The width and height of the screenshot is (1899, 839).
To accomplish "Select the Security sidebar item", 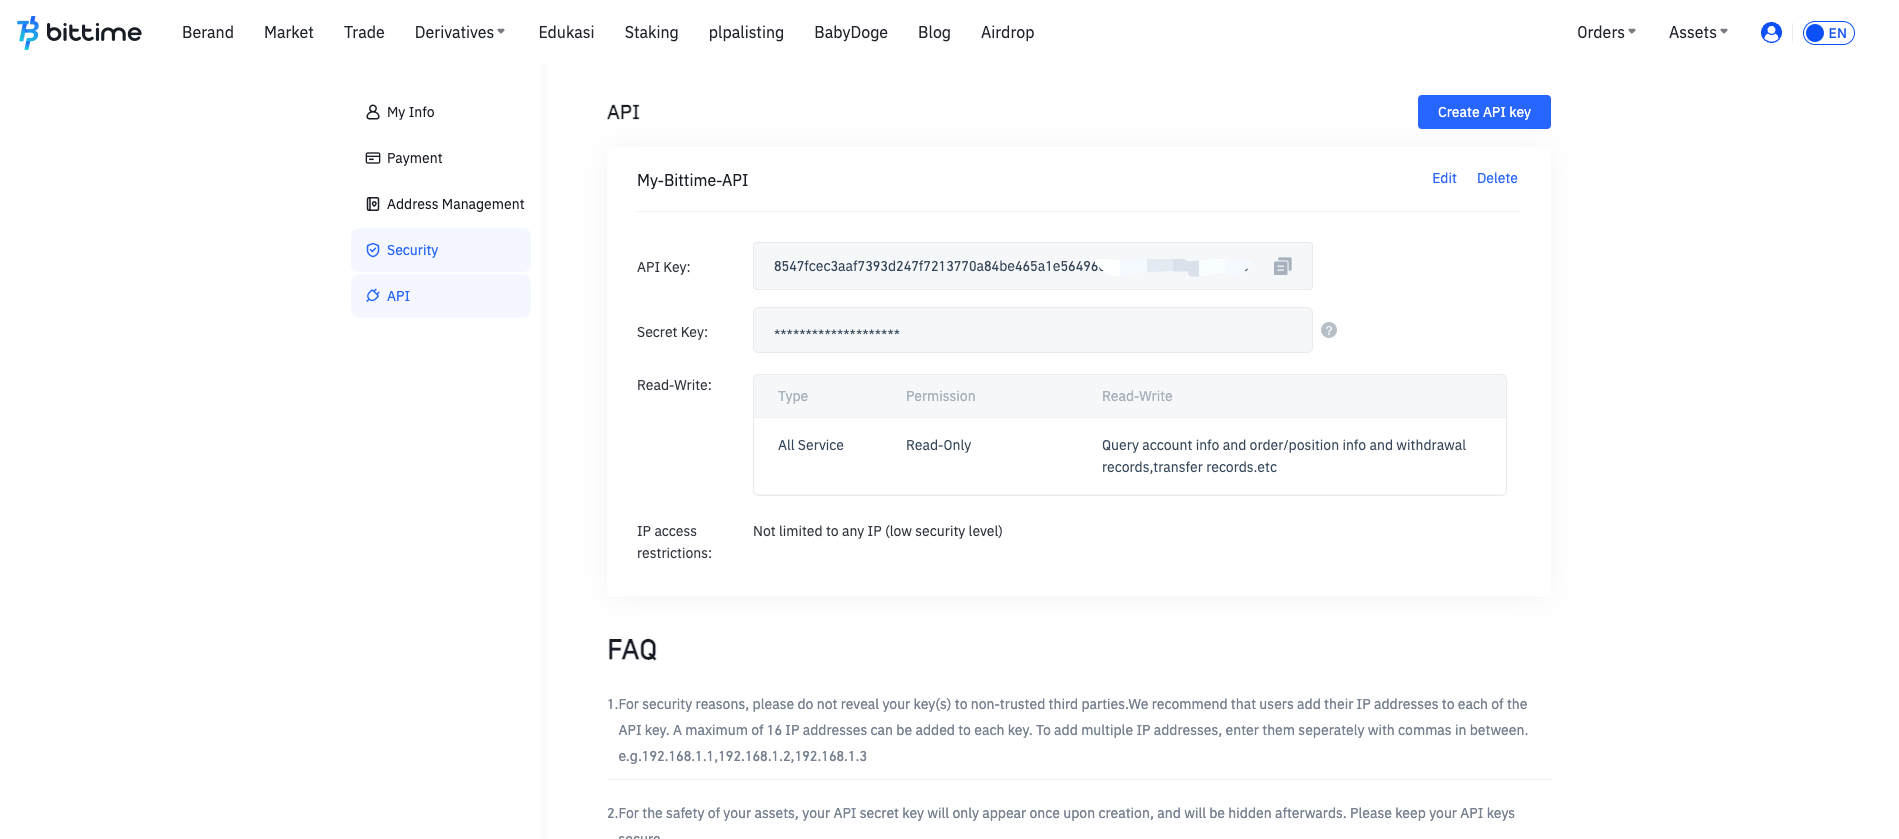I will (x=441, y=250).
